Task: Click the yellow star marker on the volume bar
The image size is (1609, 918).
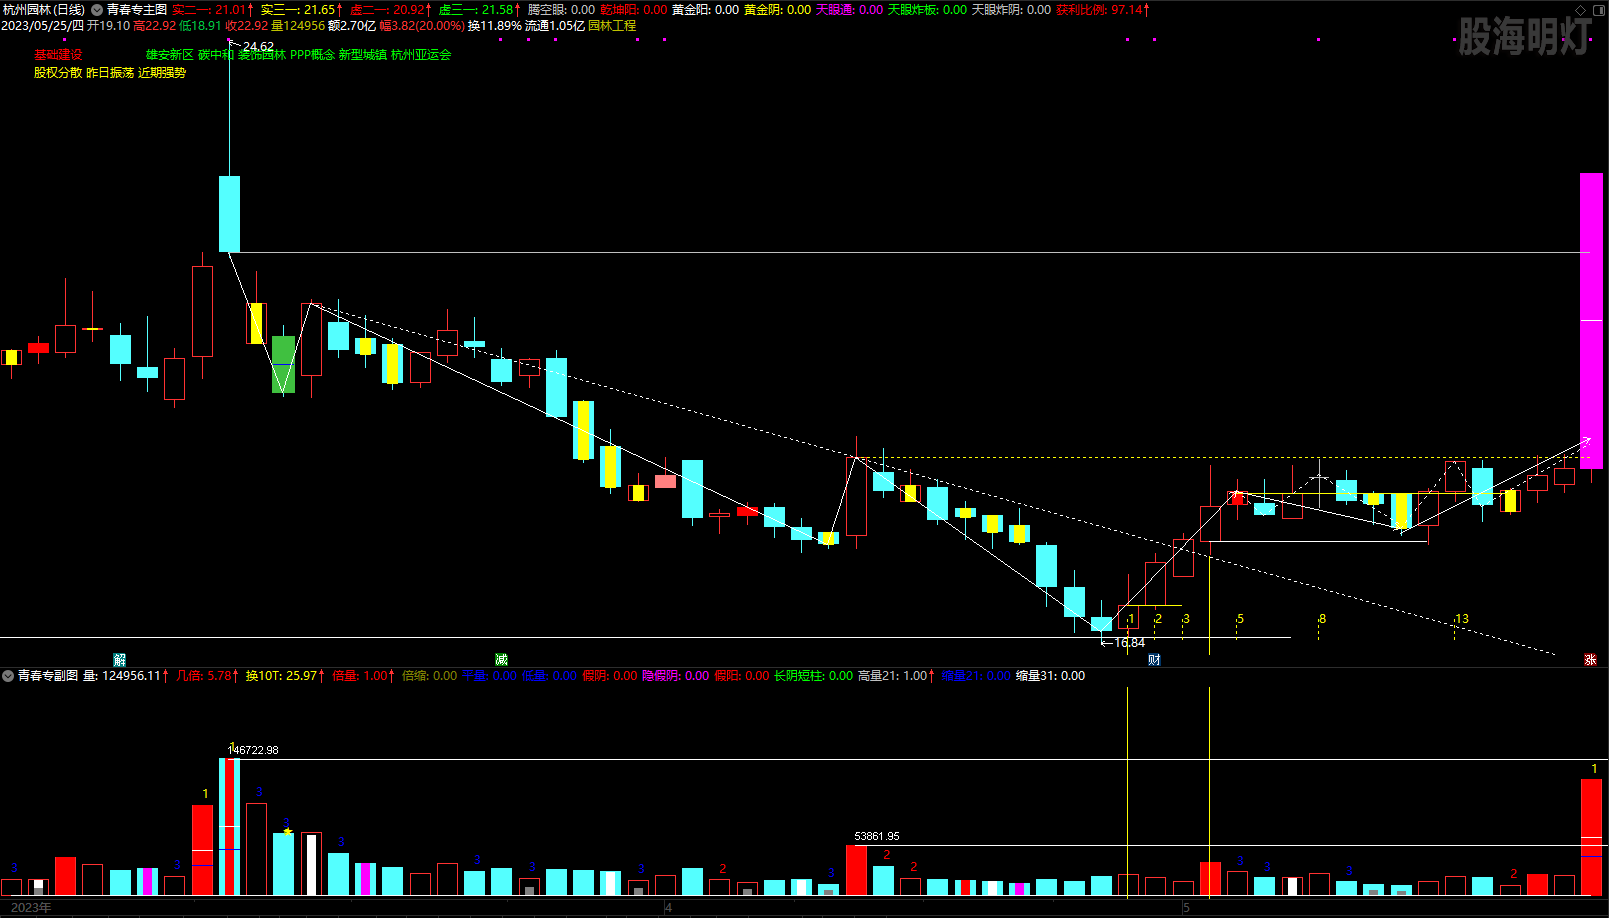Action: [288, 831]
